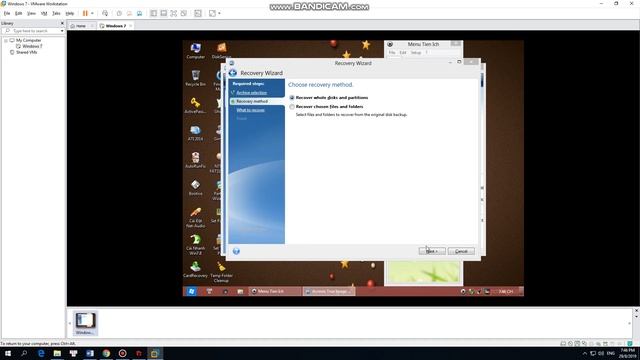Open the Archive selection step link

[251, 93]
